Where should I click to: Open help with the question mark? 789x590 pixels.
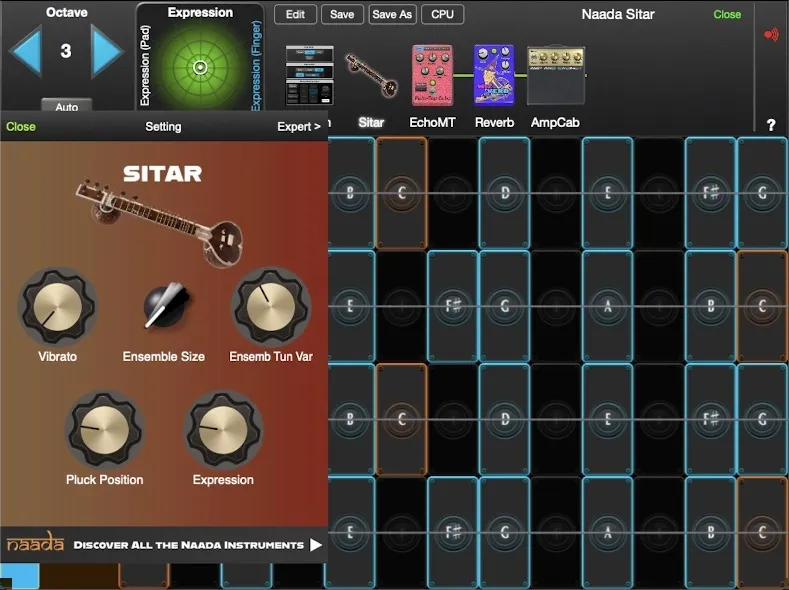coord(771,125)
